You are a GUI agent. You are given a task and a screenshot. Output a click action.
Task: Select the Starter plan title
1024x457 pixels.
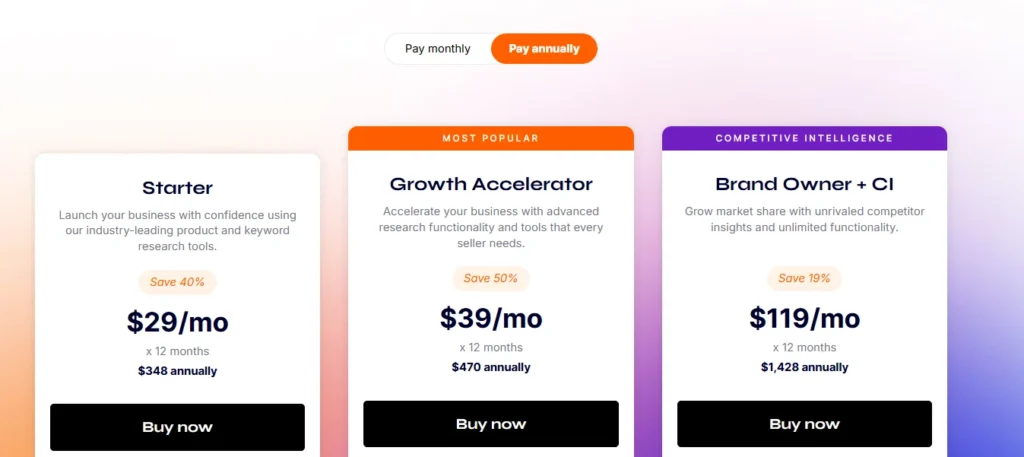tap(177, 188)
